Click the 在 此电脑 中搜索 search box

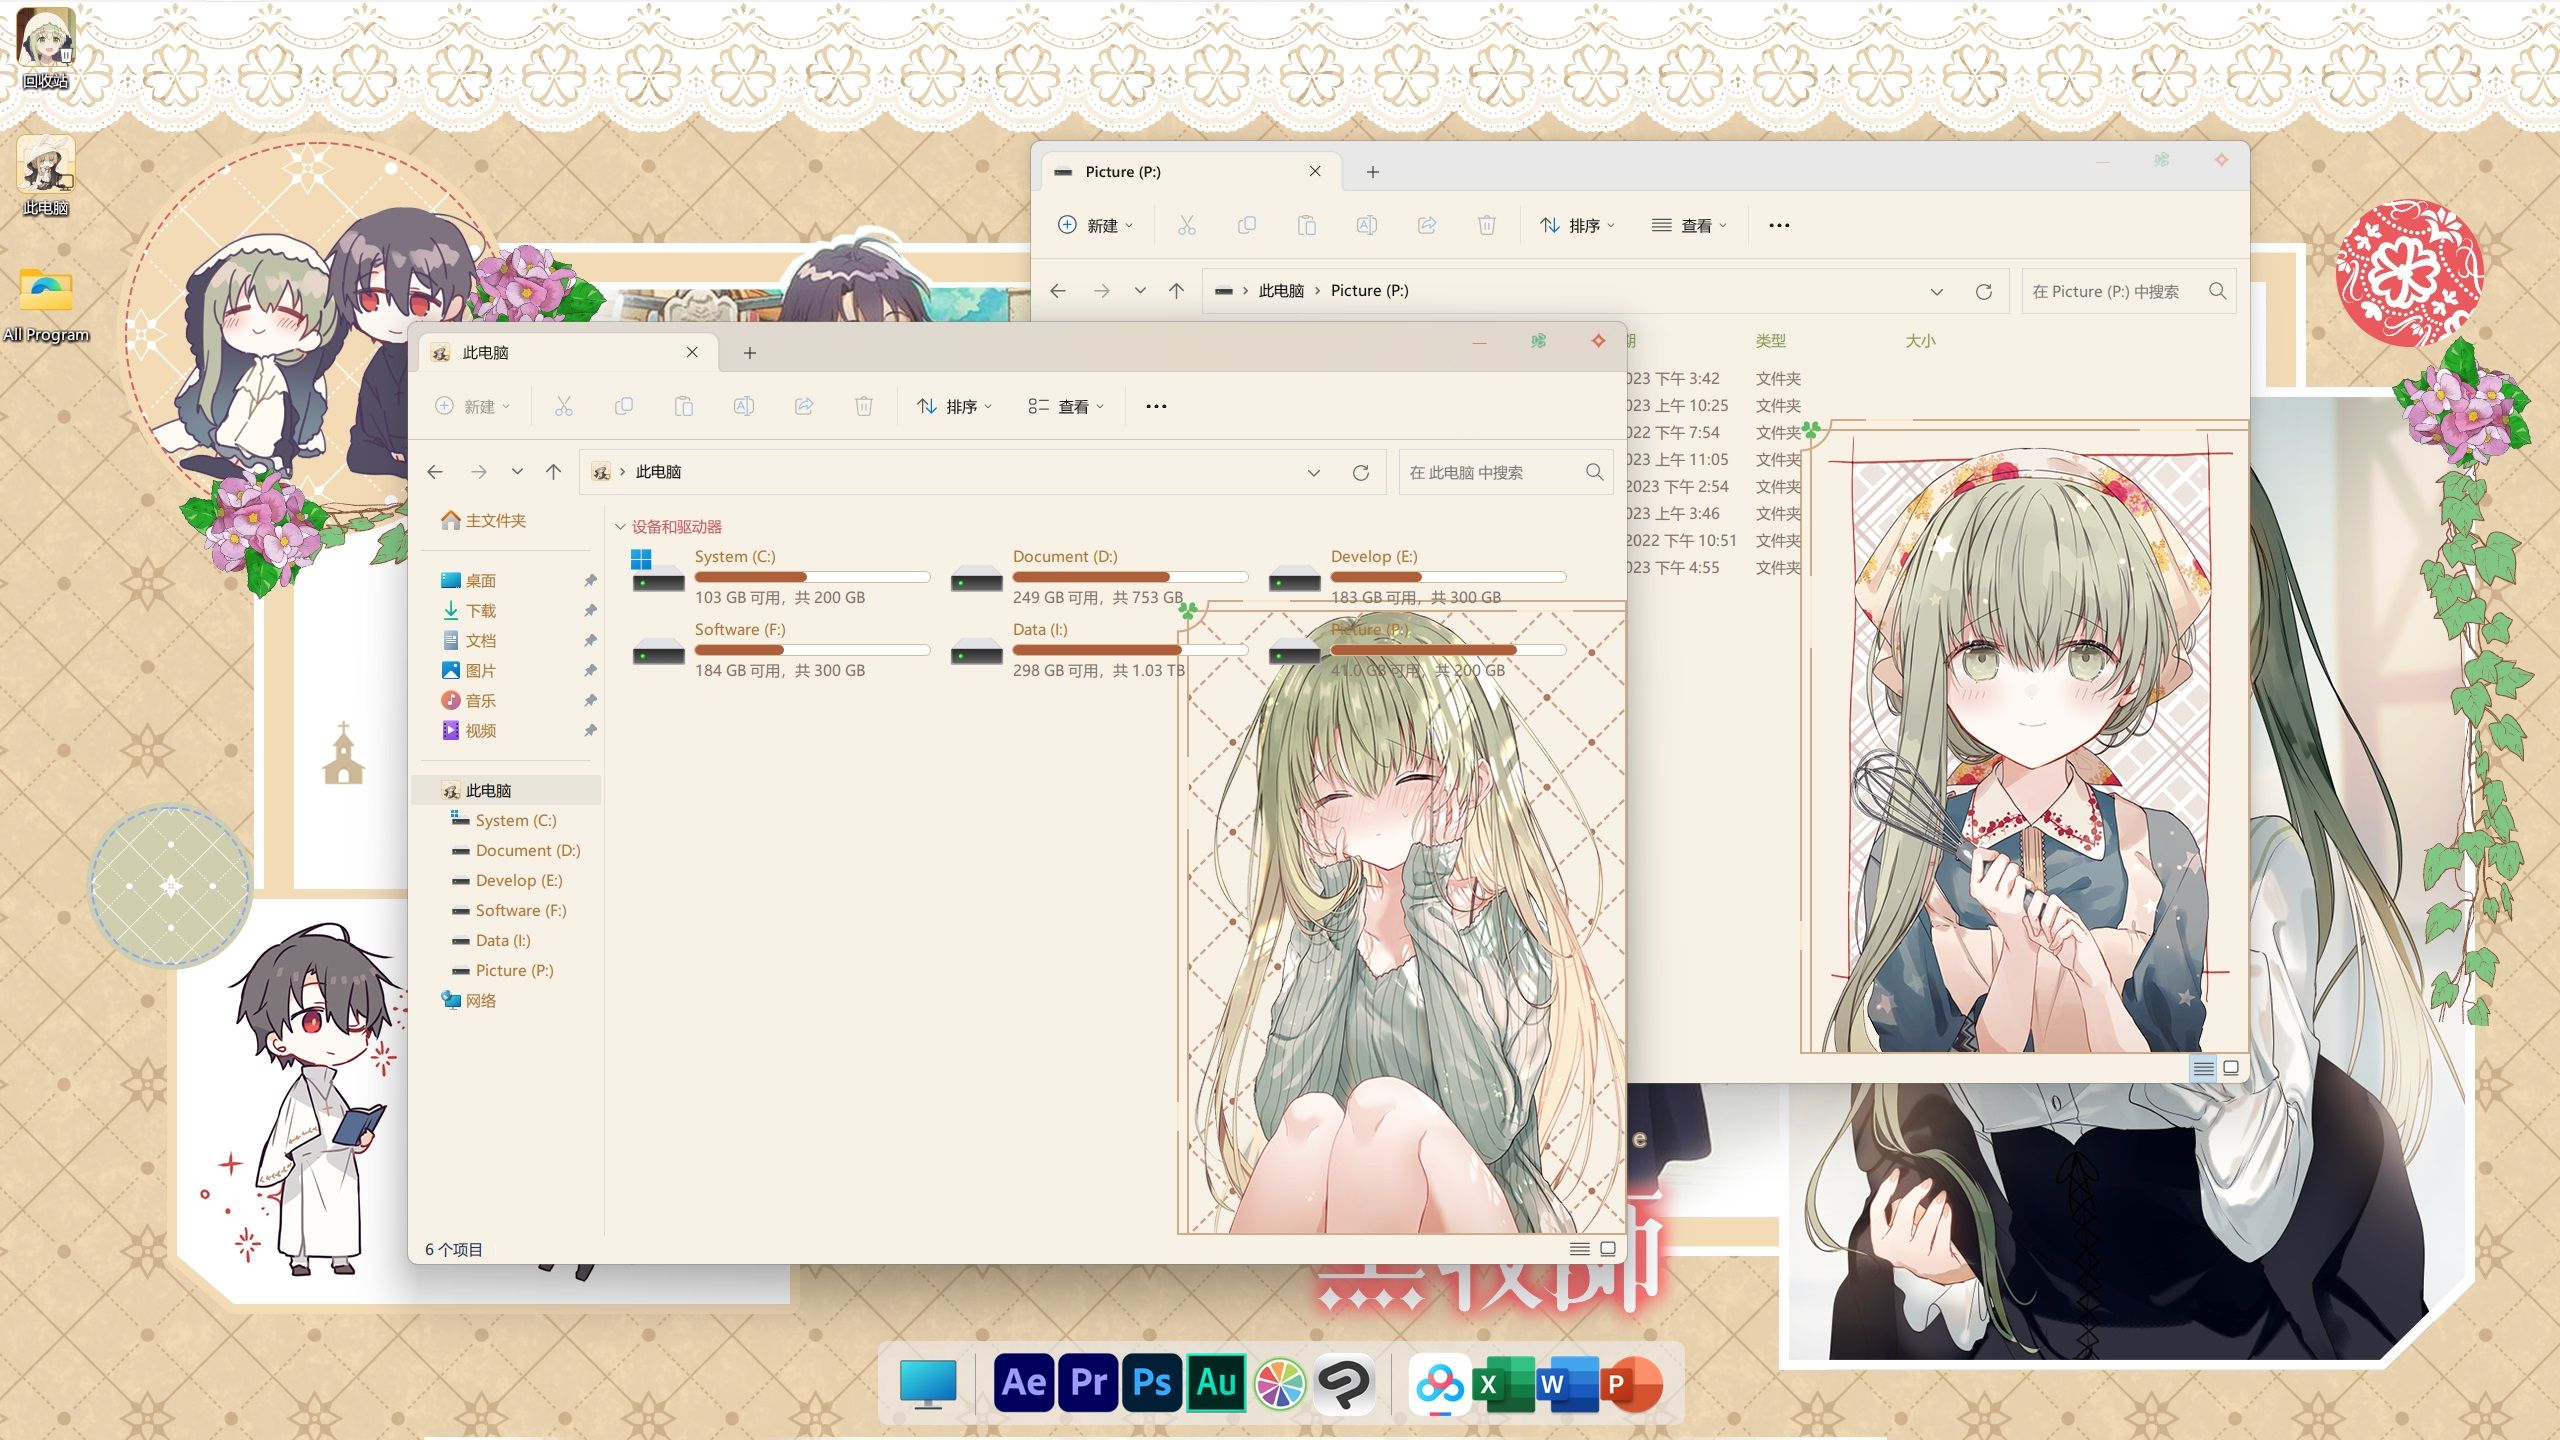1506,472
